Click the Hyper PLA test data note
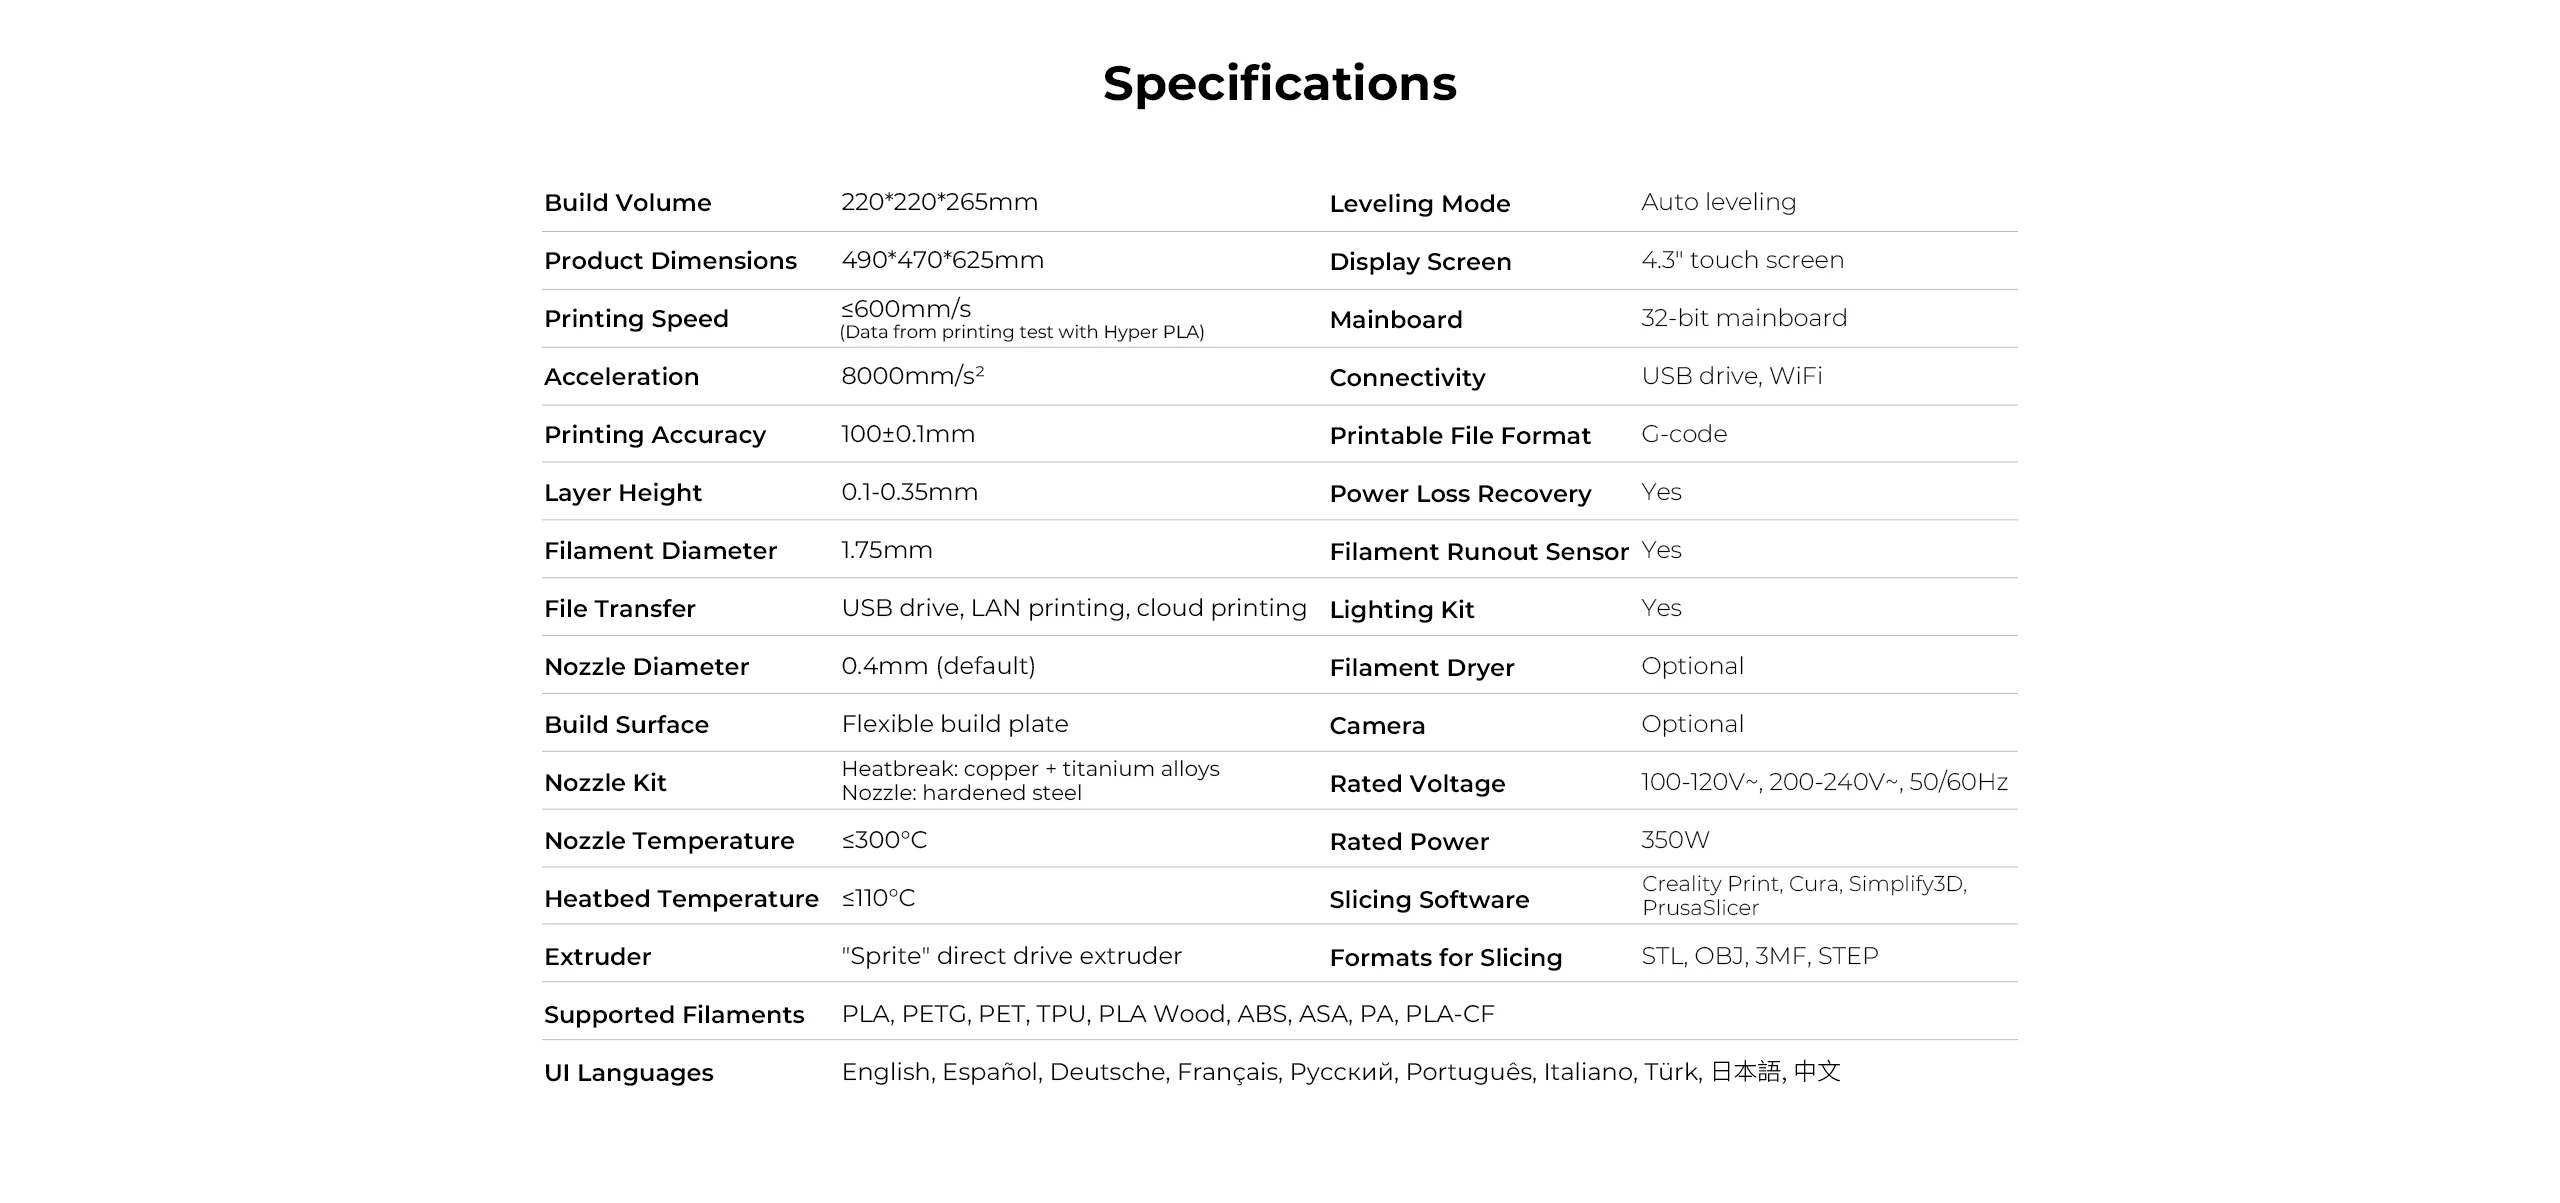The image size is (2560, 1203). pyautogui.click(x=1021, y=332)
